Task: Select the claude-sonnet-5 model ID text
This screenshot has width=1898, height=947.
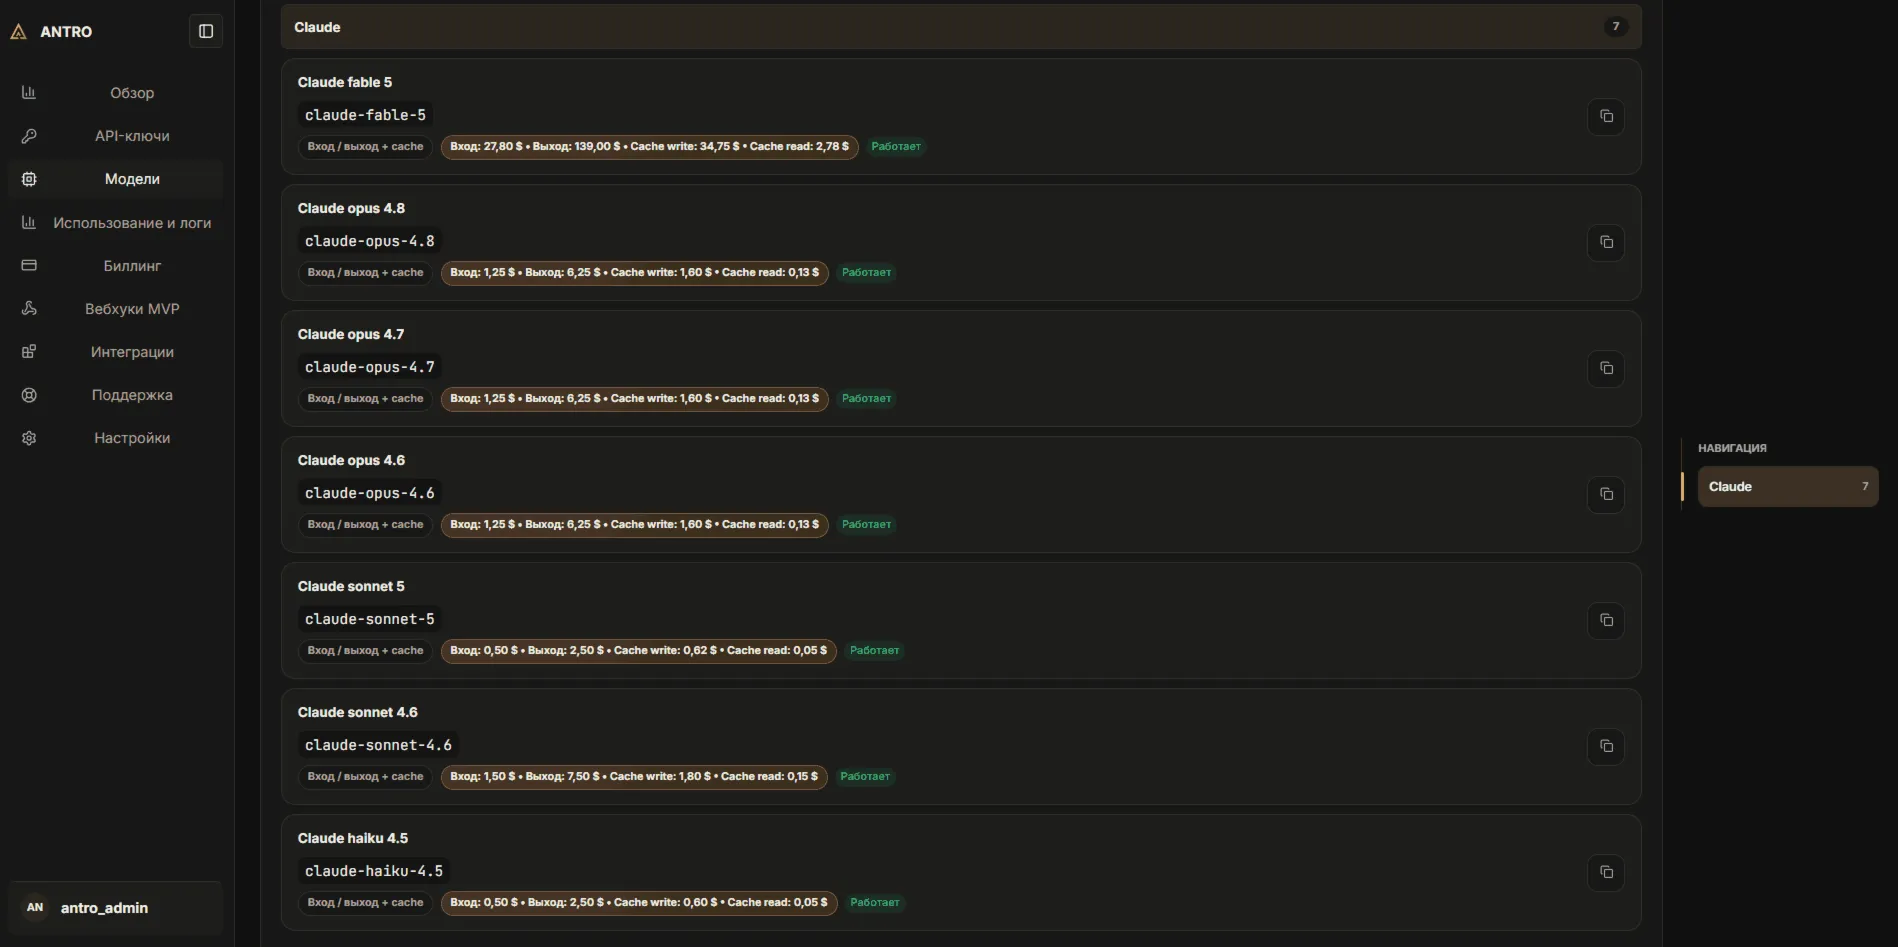Action: click(x=370, y=619)
